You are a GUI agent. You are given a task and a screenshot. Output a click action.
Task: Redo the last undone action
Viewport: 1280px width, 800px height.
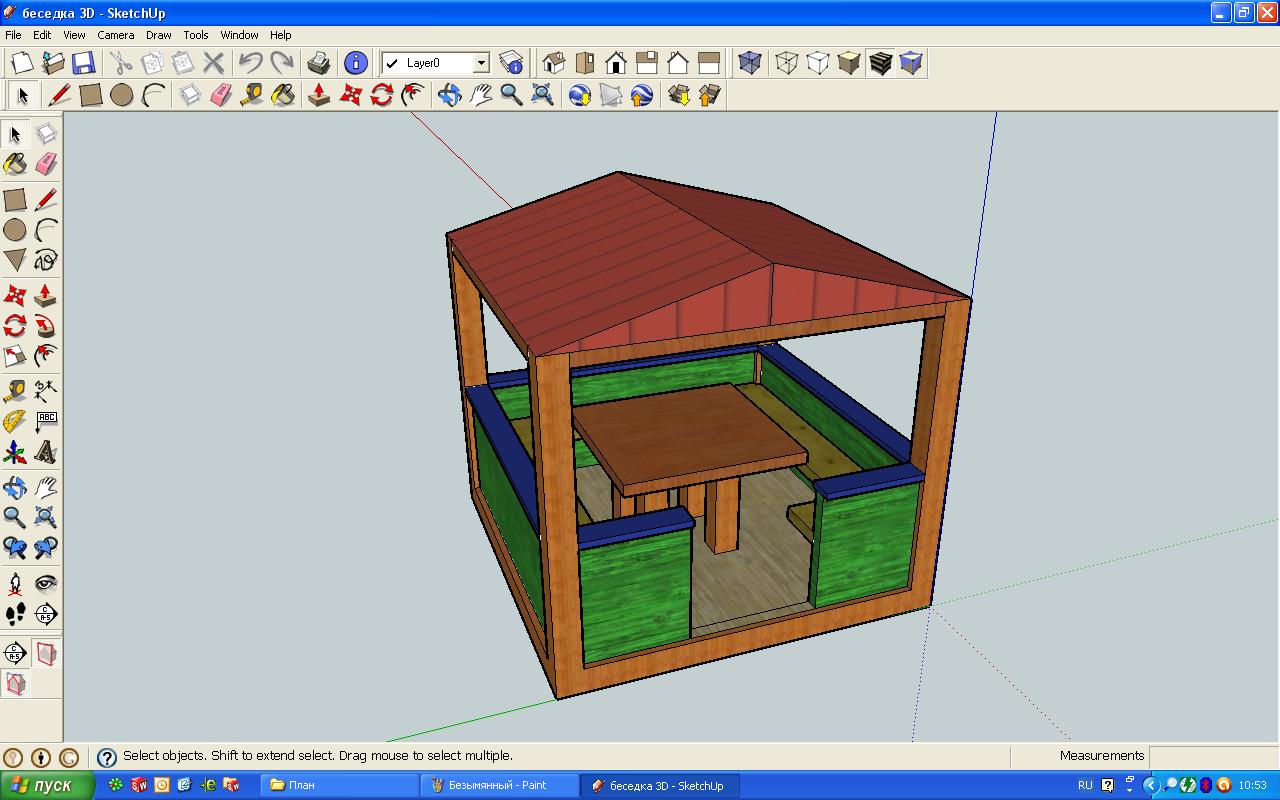(281, 63)
